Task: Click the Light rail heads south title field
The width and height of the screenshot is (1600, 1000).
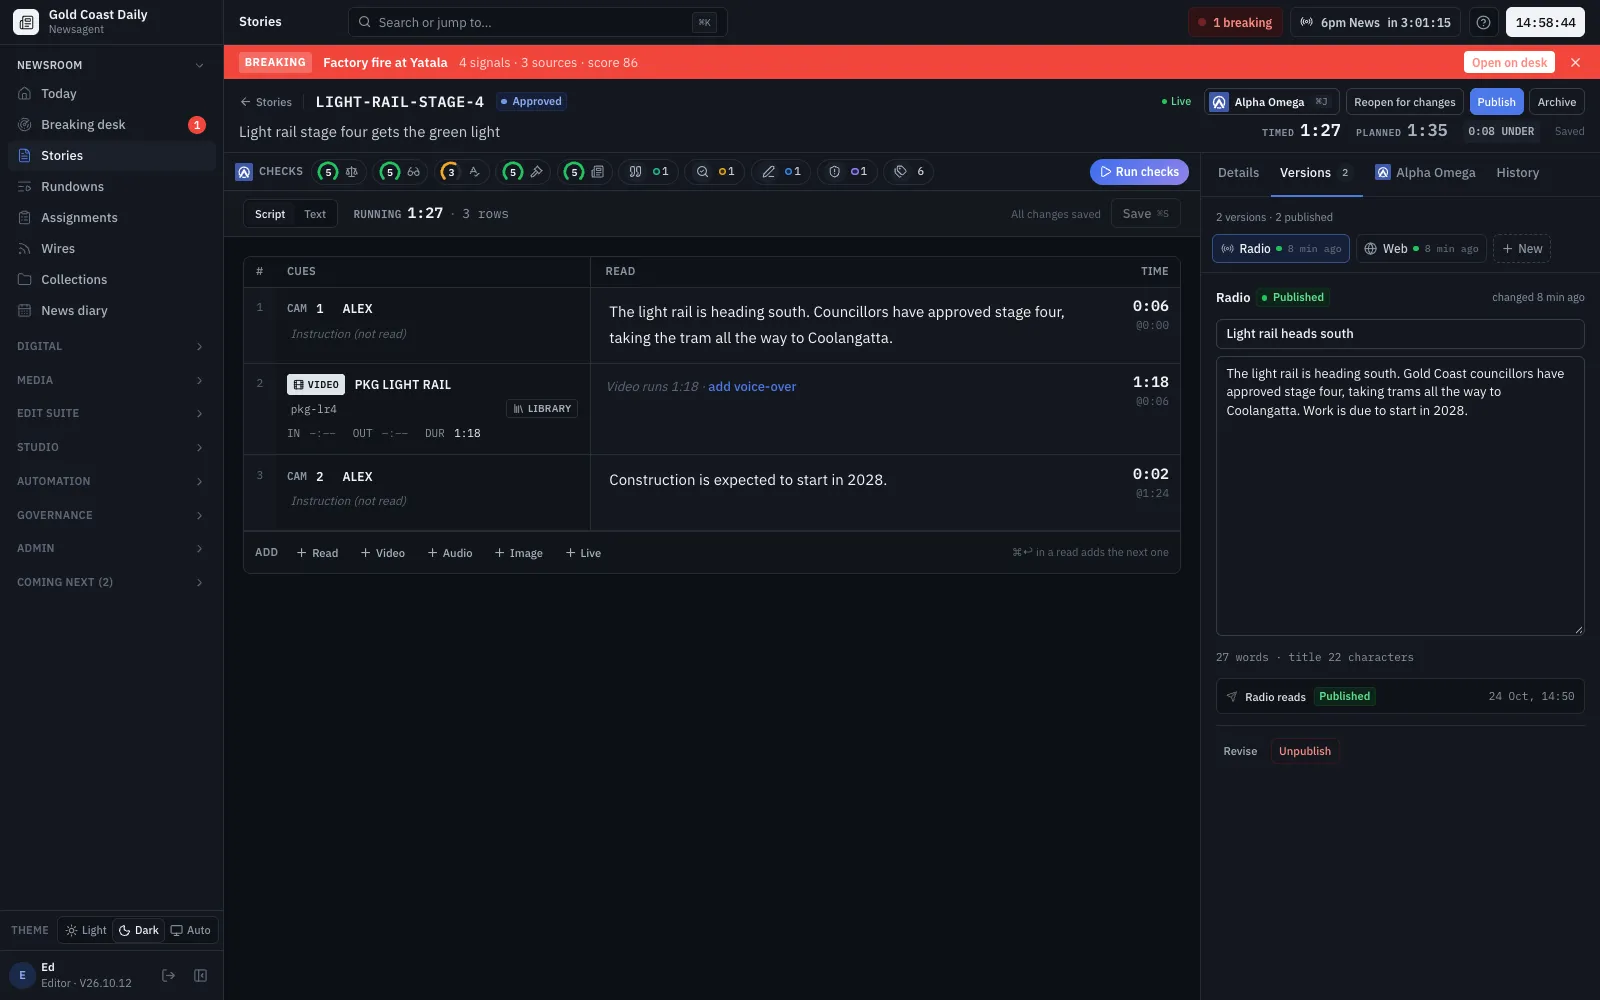Action: pos(1400,334)
